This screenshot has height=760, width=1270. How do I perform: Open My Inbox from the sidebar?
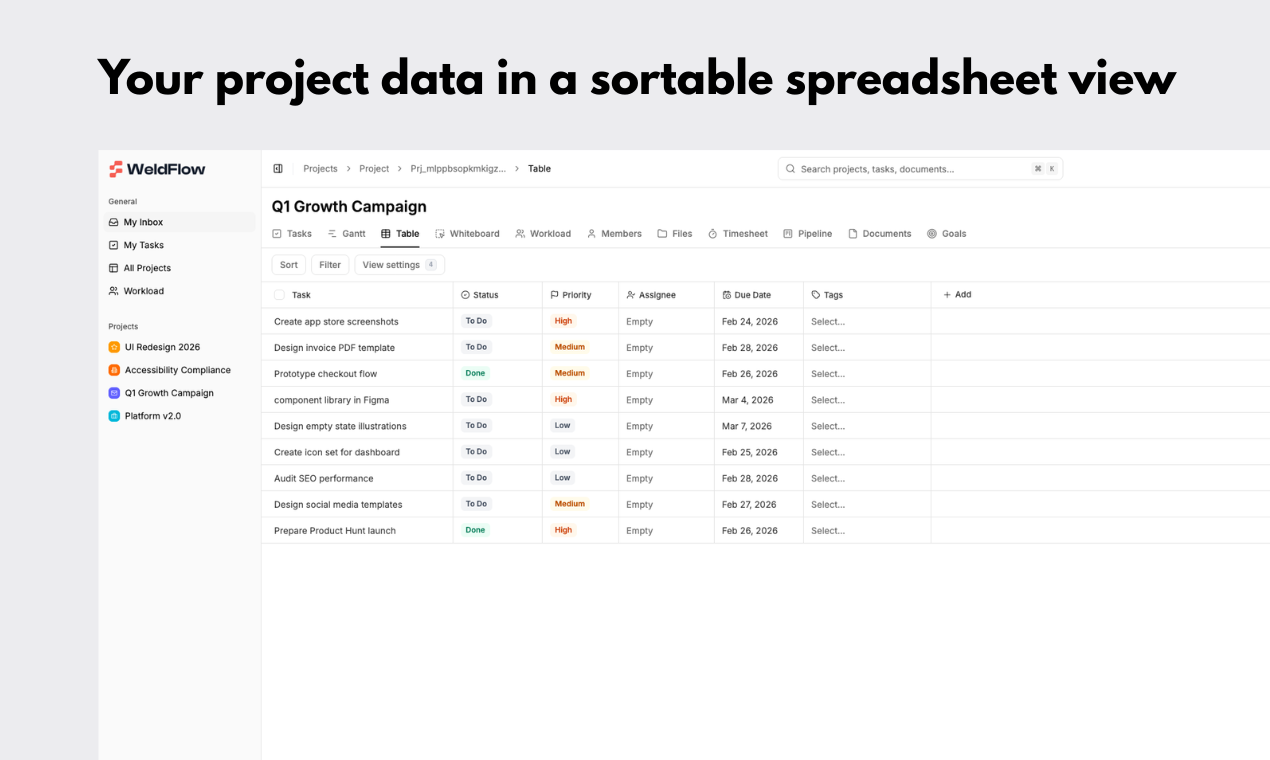coord(145,222)
